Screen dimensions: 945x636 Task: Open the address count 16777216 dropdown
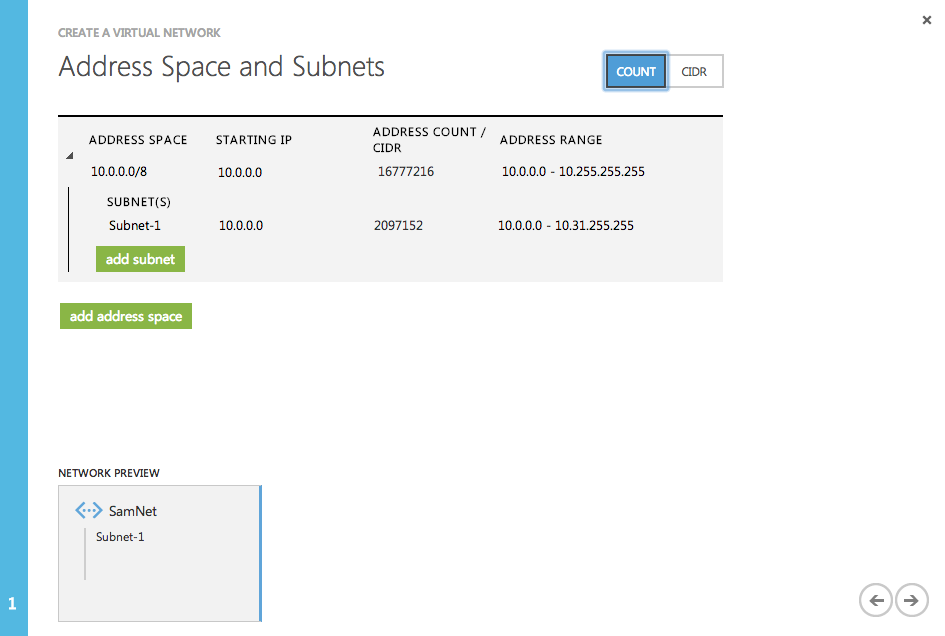[406, 172]
